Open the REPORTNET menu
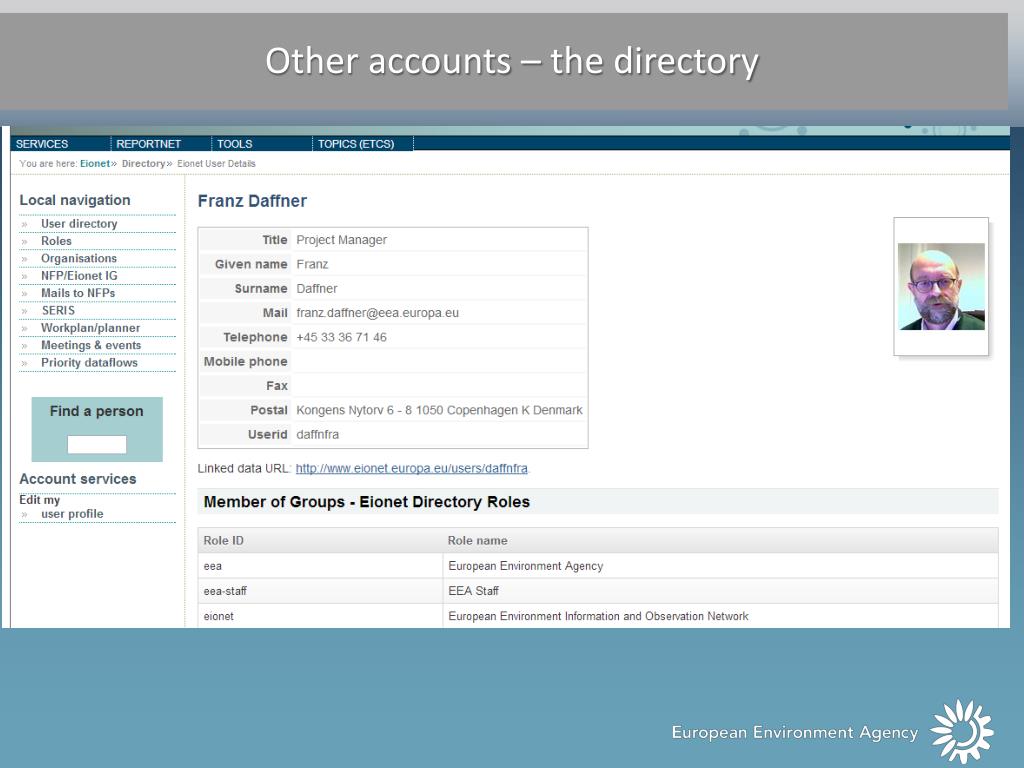Viewport: 1024px width, 768px height. [148, 144]
